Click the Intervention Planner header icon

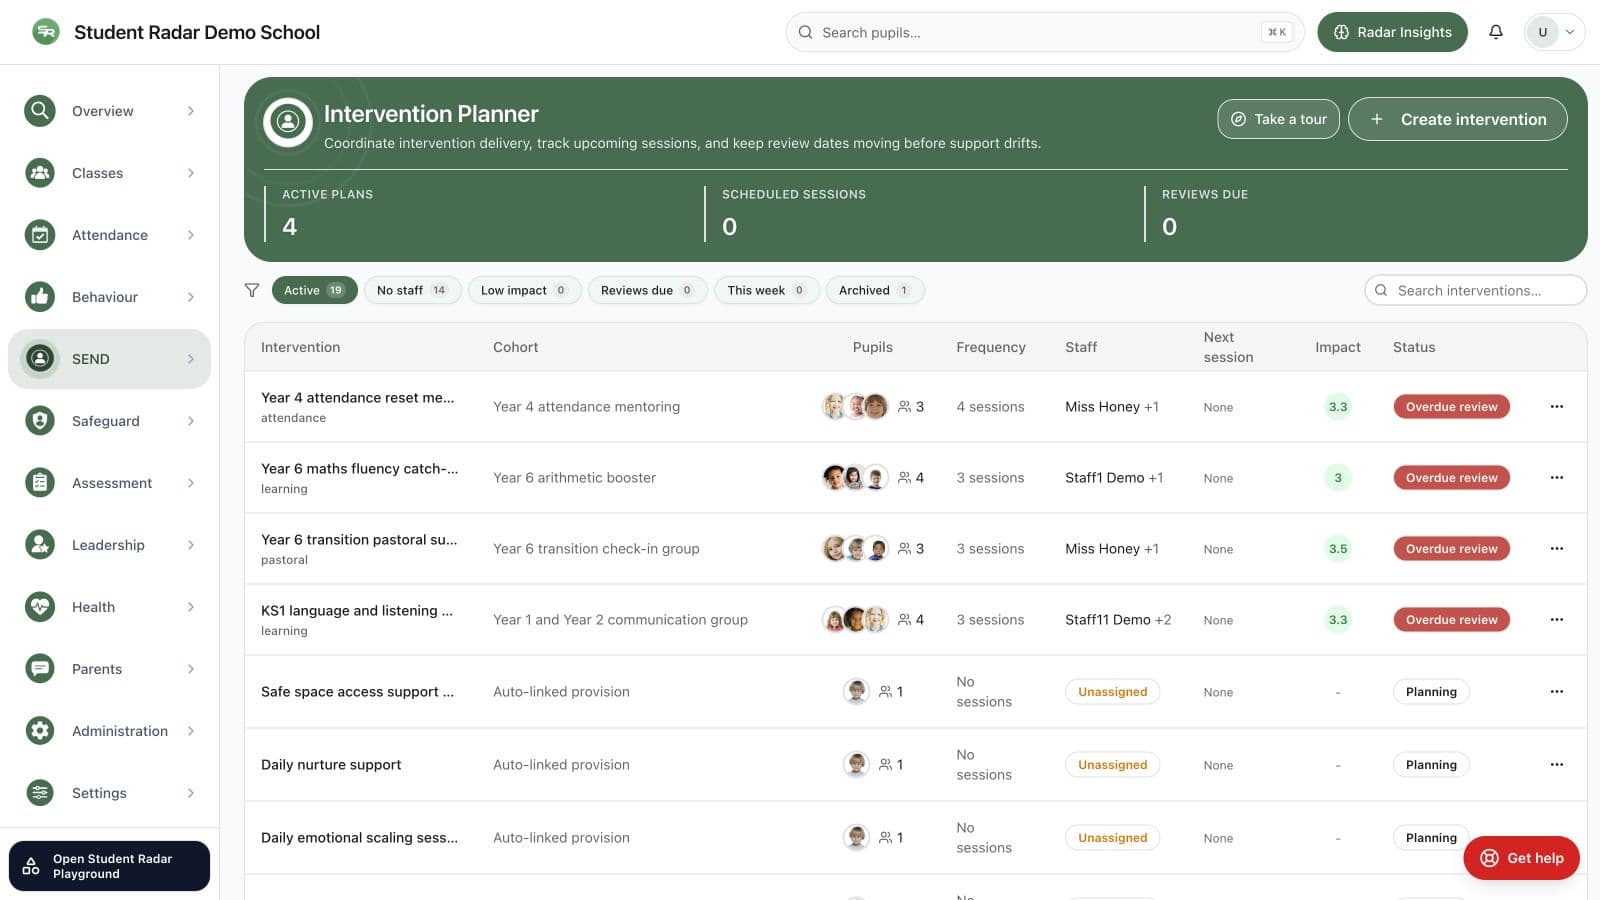[x=288, y=122]
